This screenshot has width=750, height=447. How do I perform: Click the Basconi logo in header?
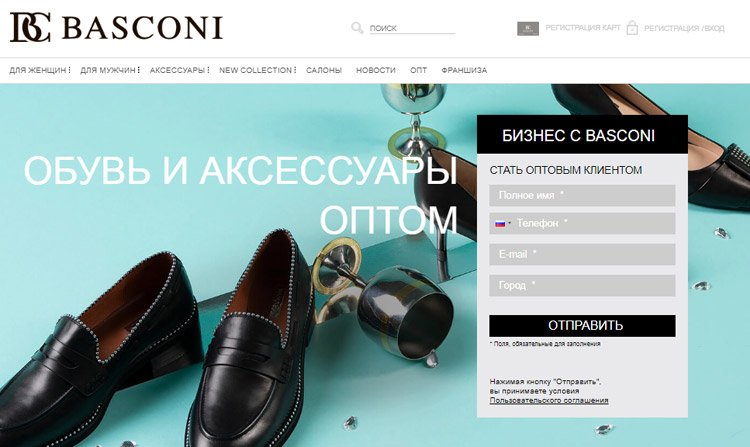116,27
